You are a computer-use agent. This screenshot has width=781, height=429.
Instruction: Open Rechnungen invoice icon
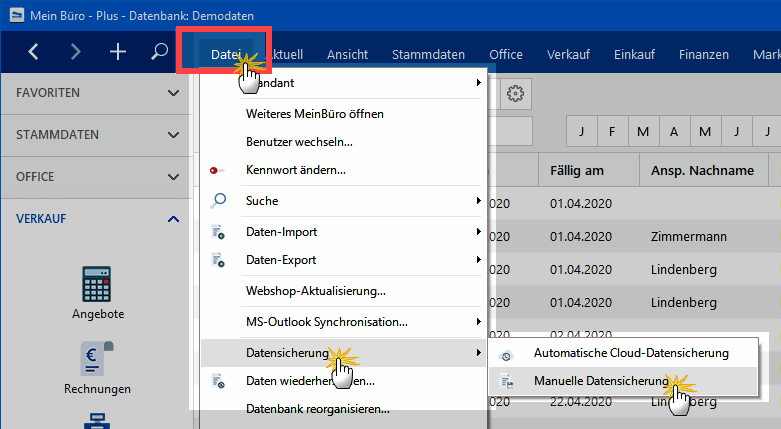pos(97,359)
